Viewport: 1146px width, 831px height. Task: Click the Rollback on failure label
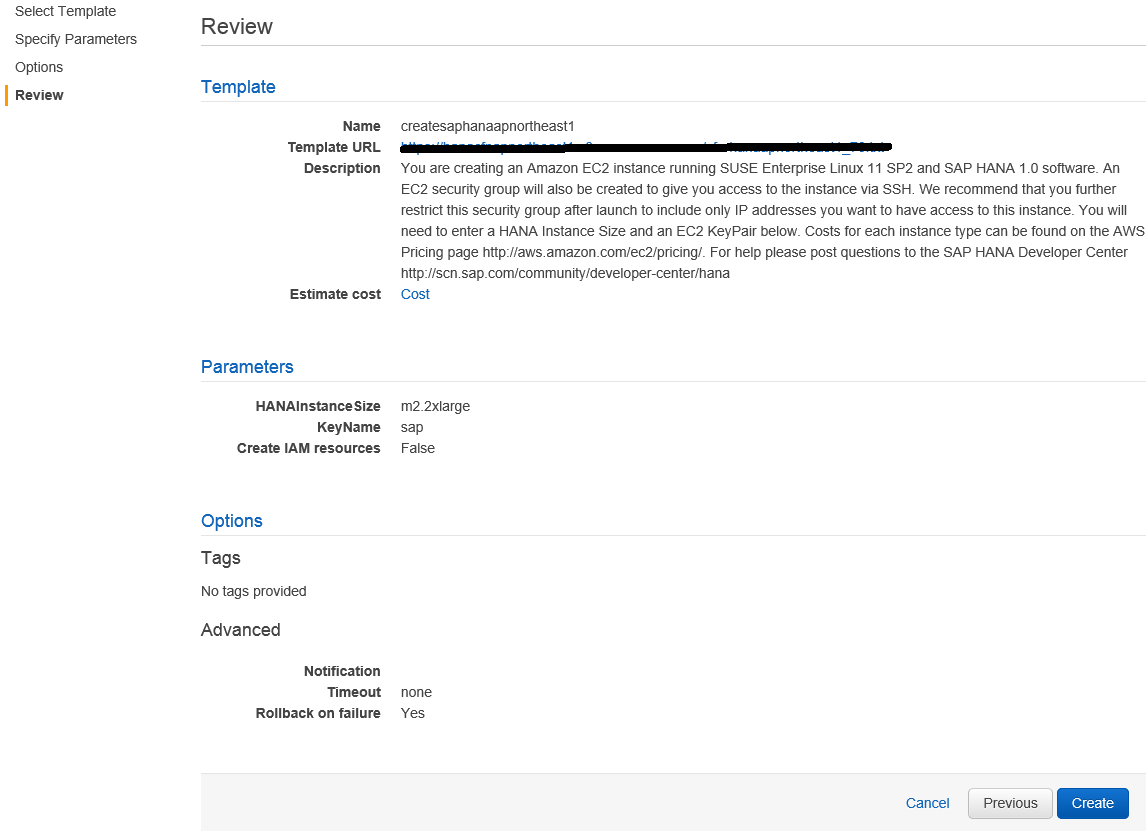(318, 713)
